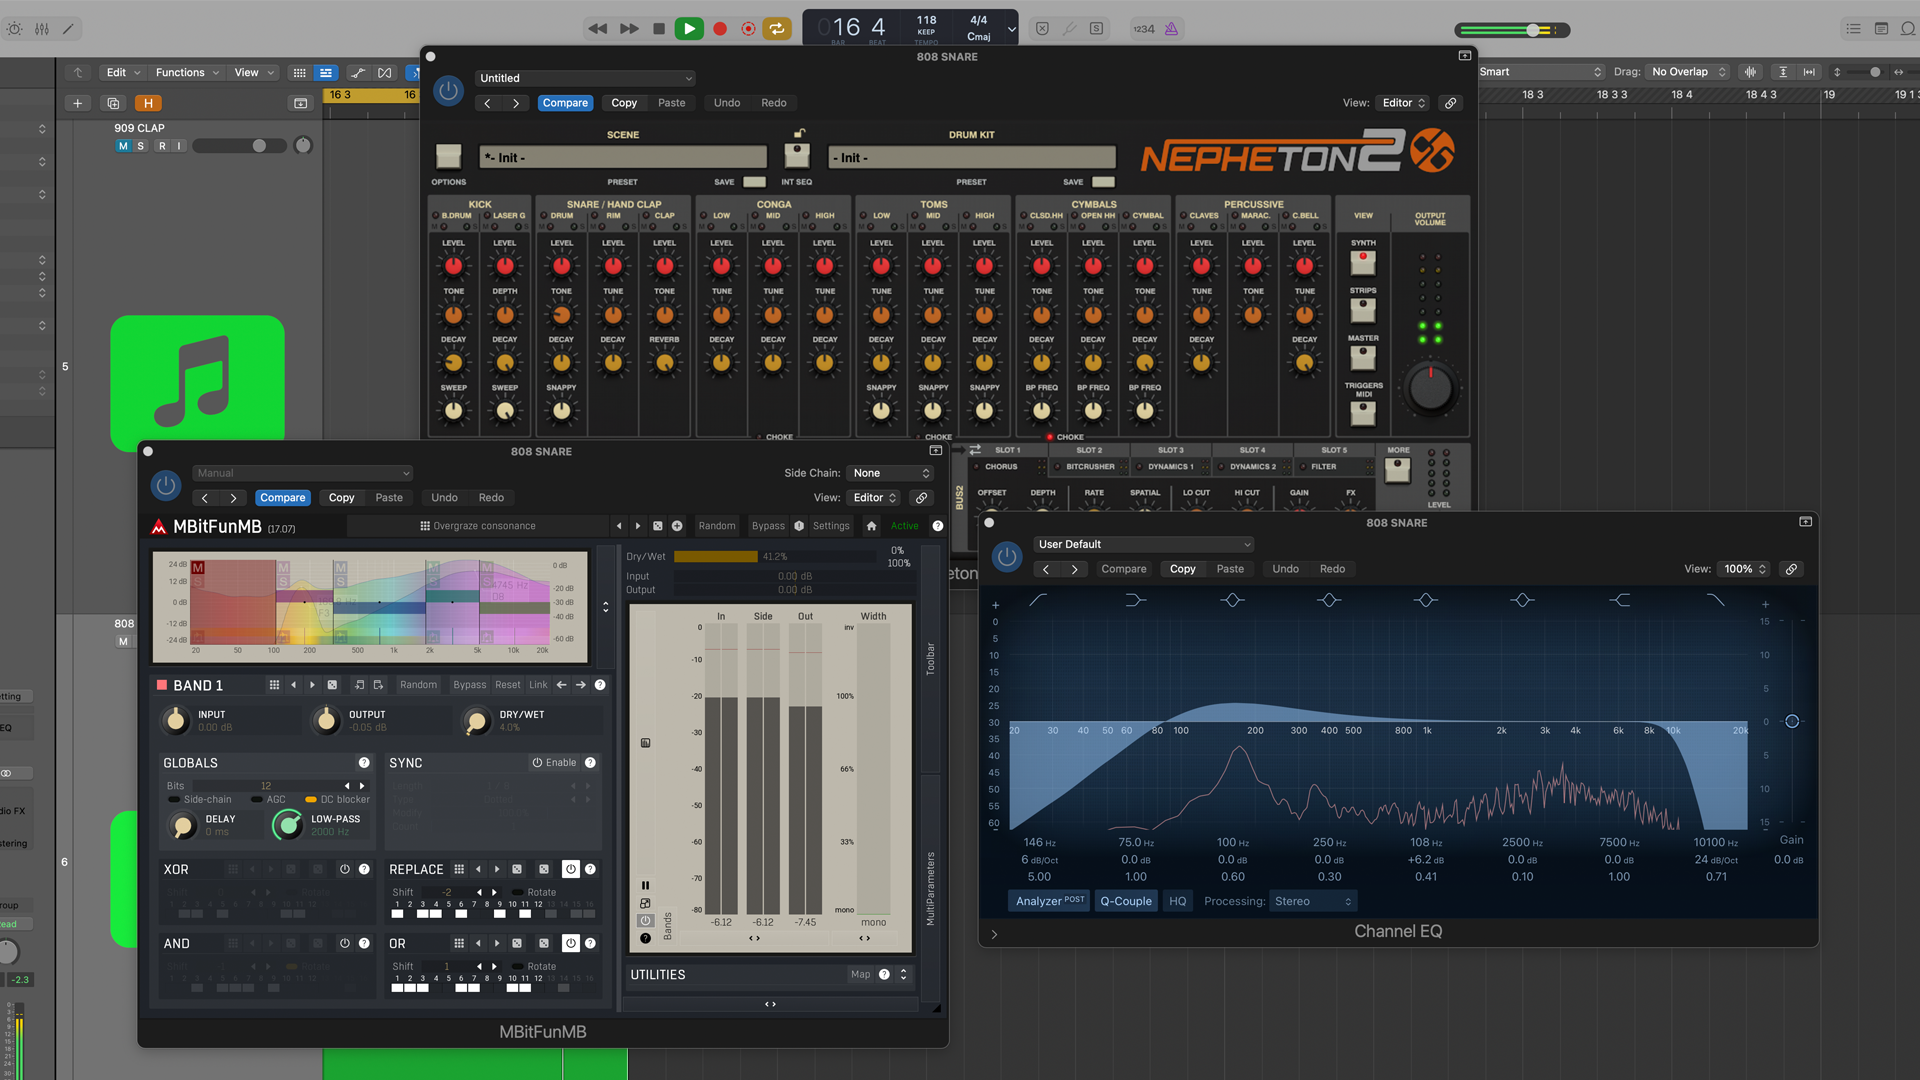Click the Duplicate Track button
The image size is (1920, 1080).
coord(113,103)
